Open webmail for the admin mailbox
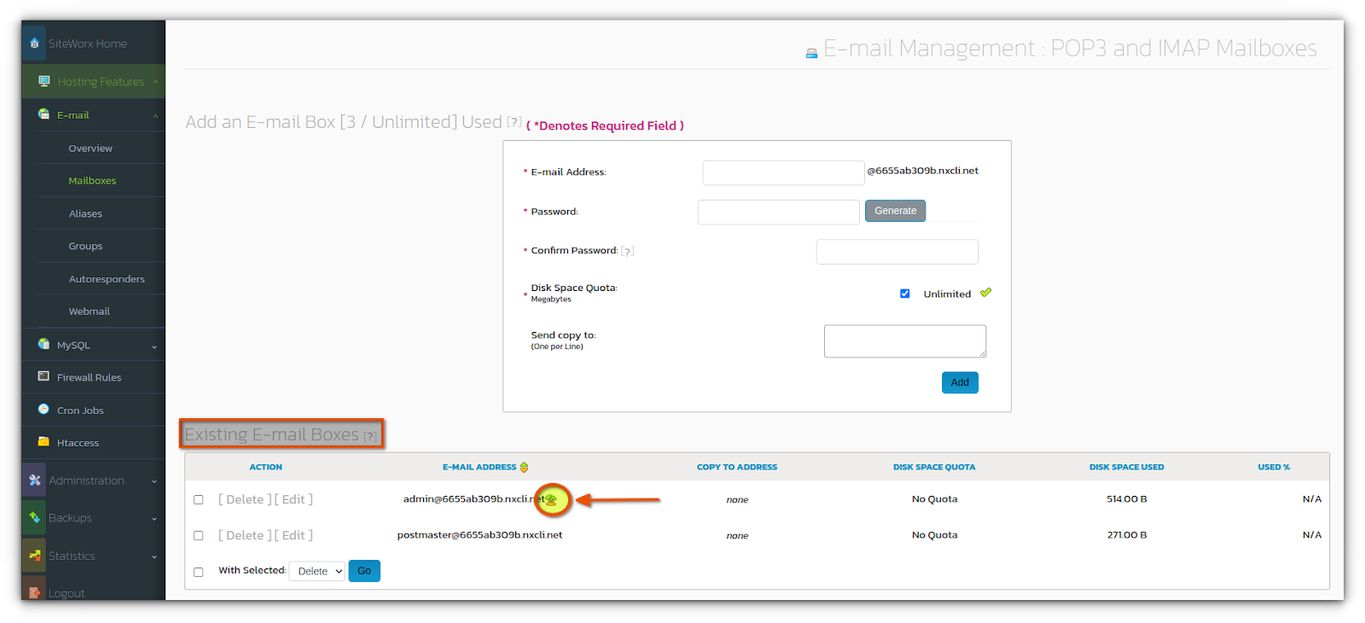This screenshot has width=1365, height=623. click(551, 499)
